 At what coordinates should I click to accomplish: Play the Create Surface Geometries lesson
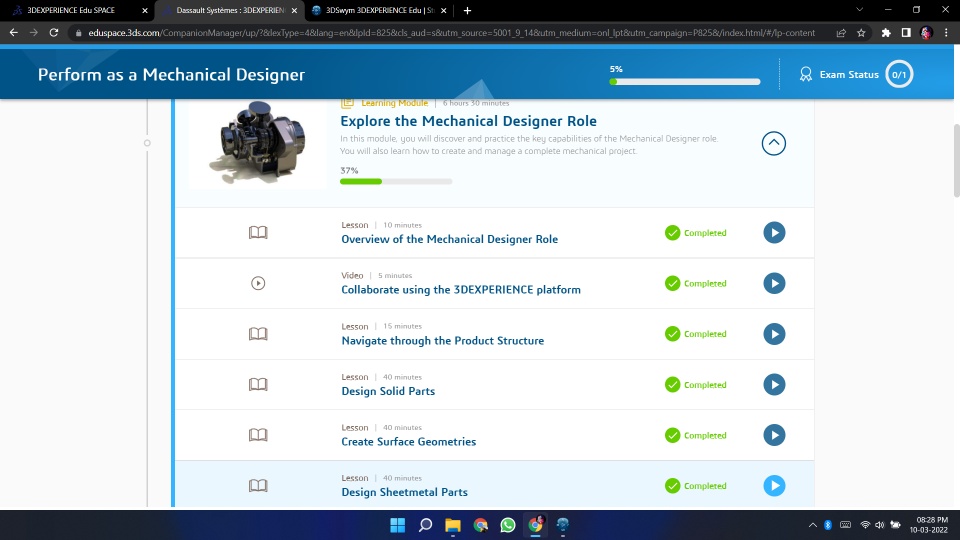(x=774, y=435)
